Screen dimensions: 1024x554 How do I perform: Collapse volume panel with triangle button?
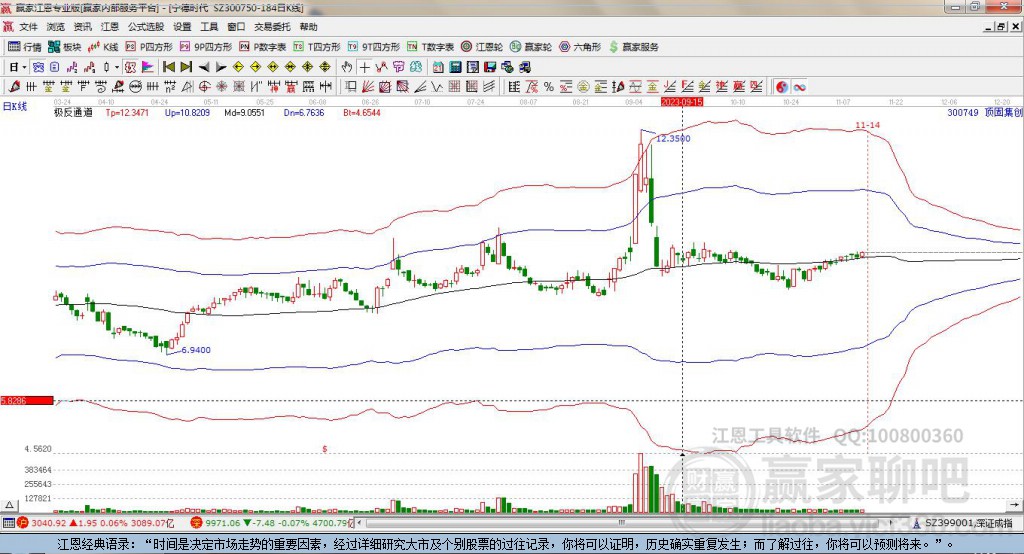(x=9, y=505)
